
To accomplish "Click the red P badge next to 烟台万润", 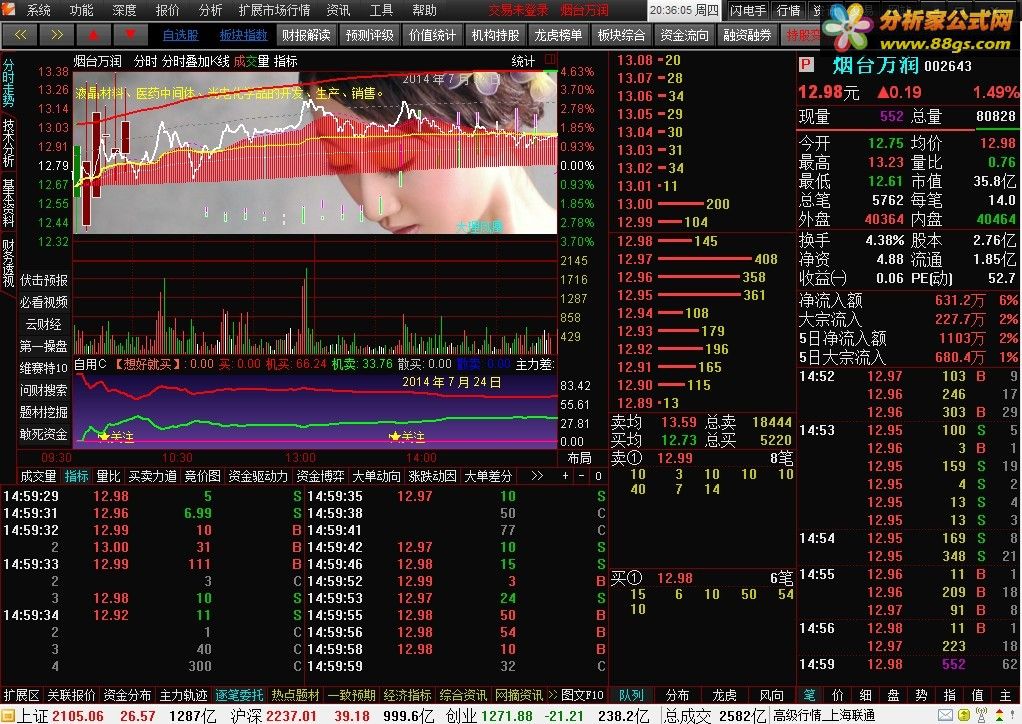I will pyautogui.click(x=806, y=65).
